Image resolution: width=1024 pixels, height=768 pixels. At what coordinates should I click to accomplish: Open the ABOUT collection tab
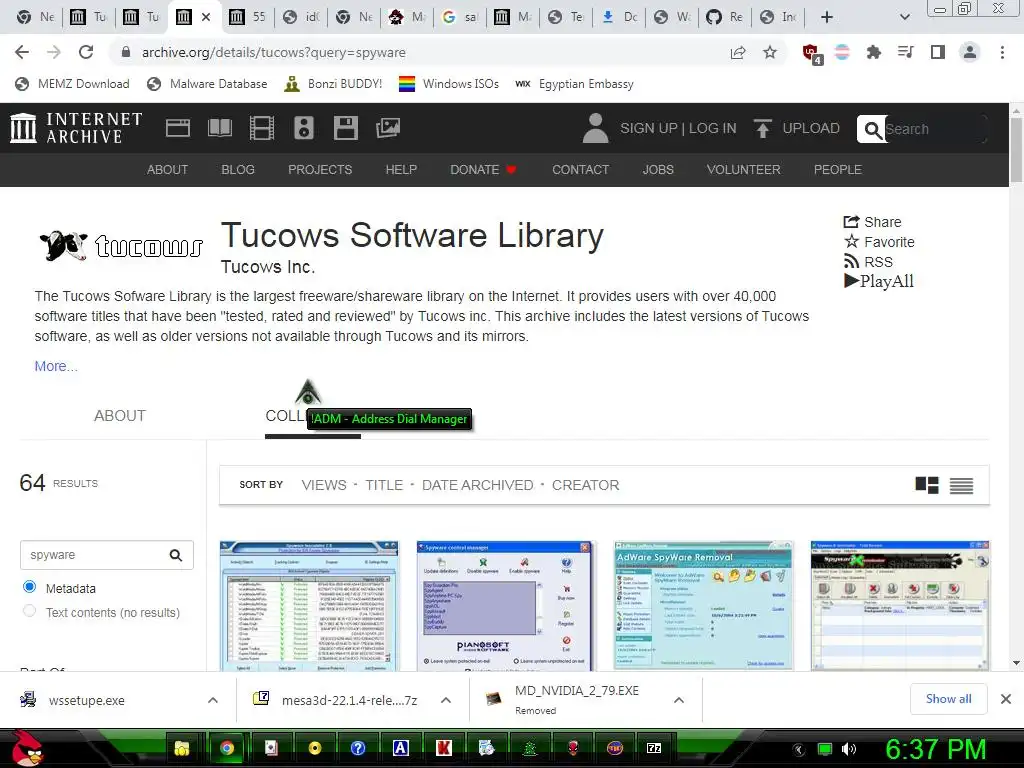pos(120,416)
